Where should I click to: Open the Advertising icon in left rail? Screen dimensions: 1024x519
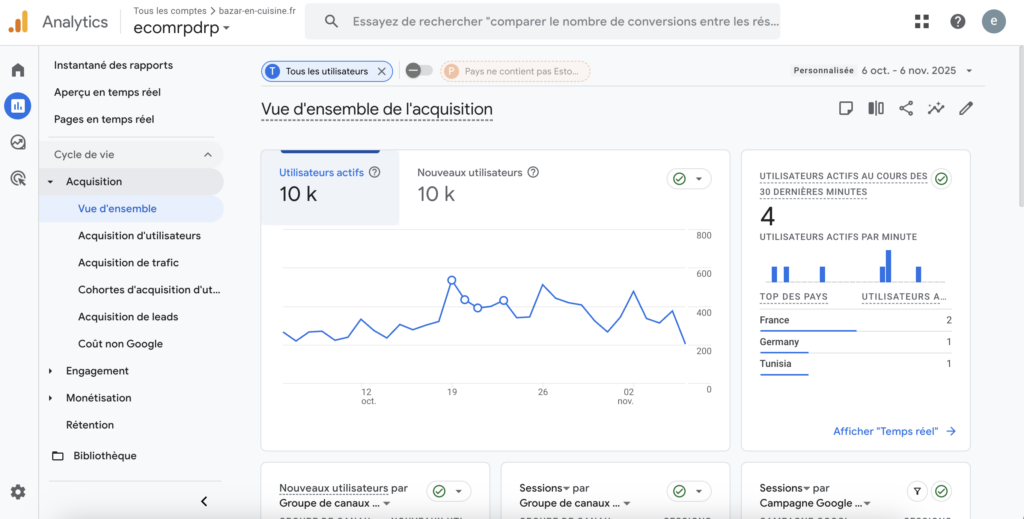[x=18, y=179]
